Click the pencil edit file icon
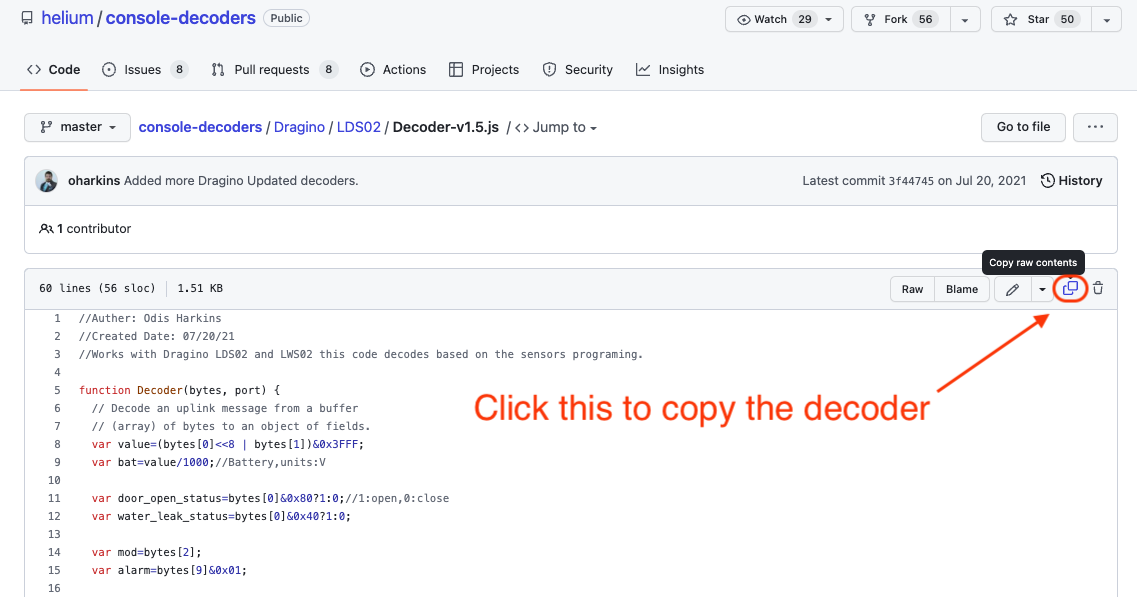This screenshot has width=1137, height=597. tap(1013, 289)
